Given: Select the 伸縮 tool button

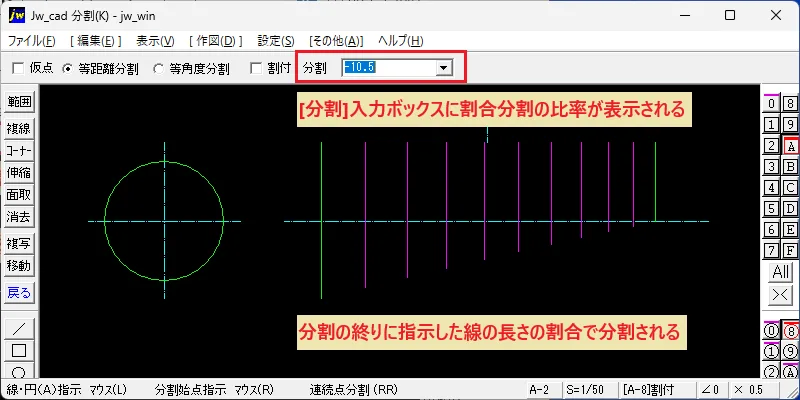Looking at the screenshot, I should [x=19, y=172].
